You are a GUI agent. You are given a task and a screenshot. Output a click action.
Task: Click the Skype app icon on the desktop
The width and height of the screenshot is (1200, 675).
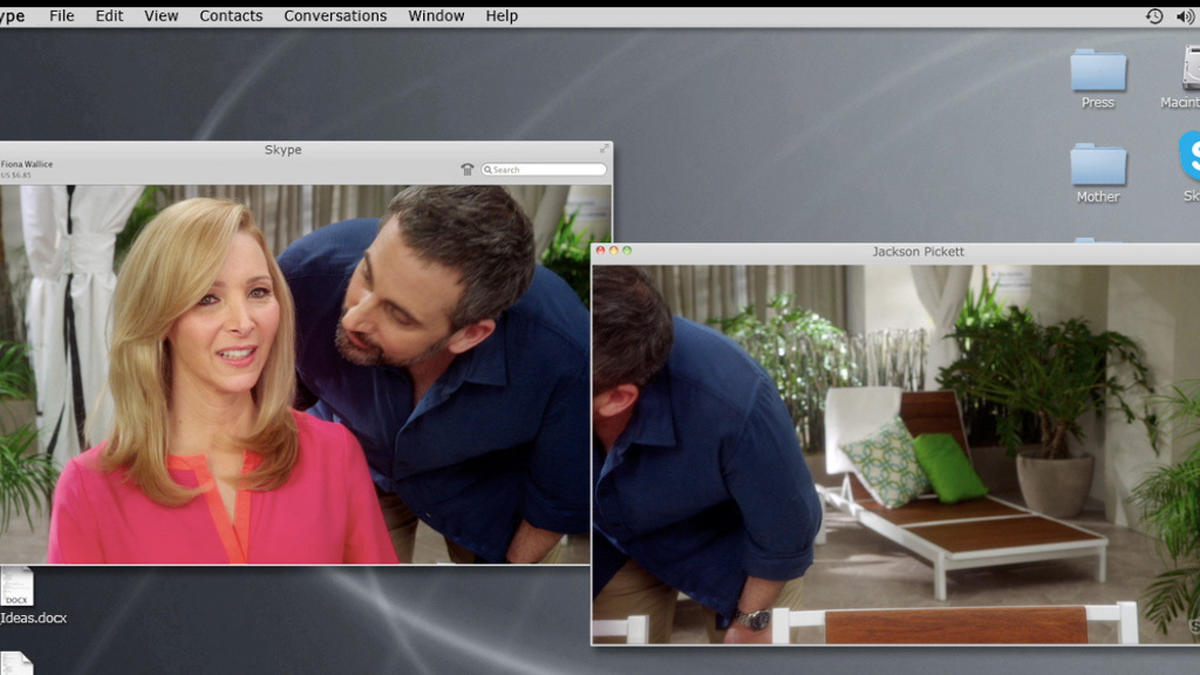(1190, 158)
